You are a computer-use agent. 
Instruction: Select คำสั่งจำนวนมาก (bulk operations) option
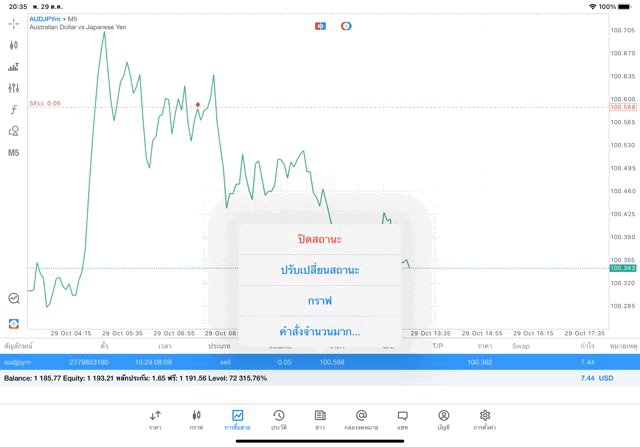pyautogui.click(x=320, y=331)
